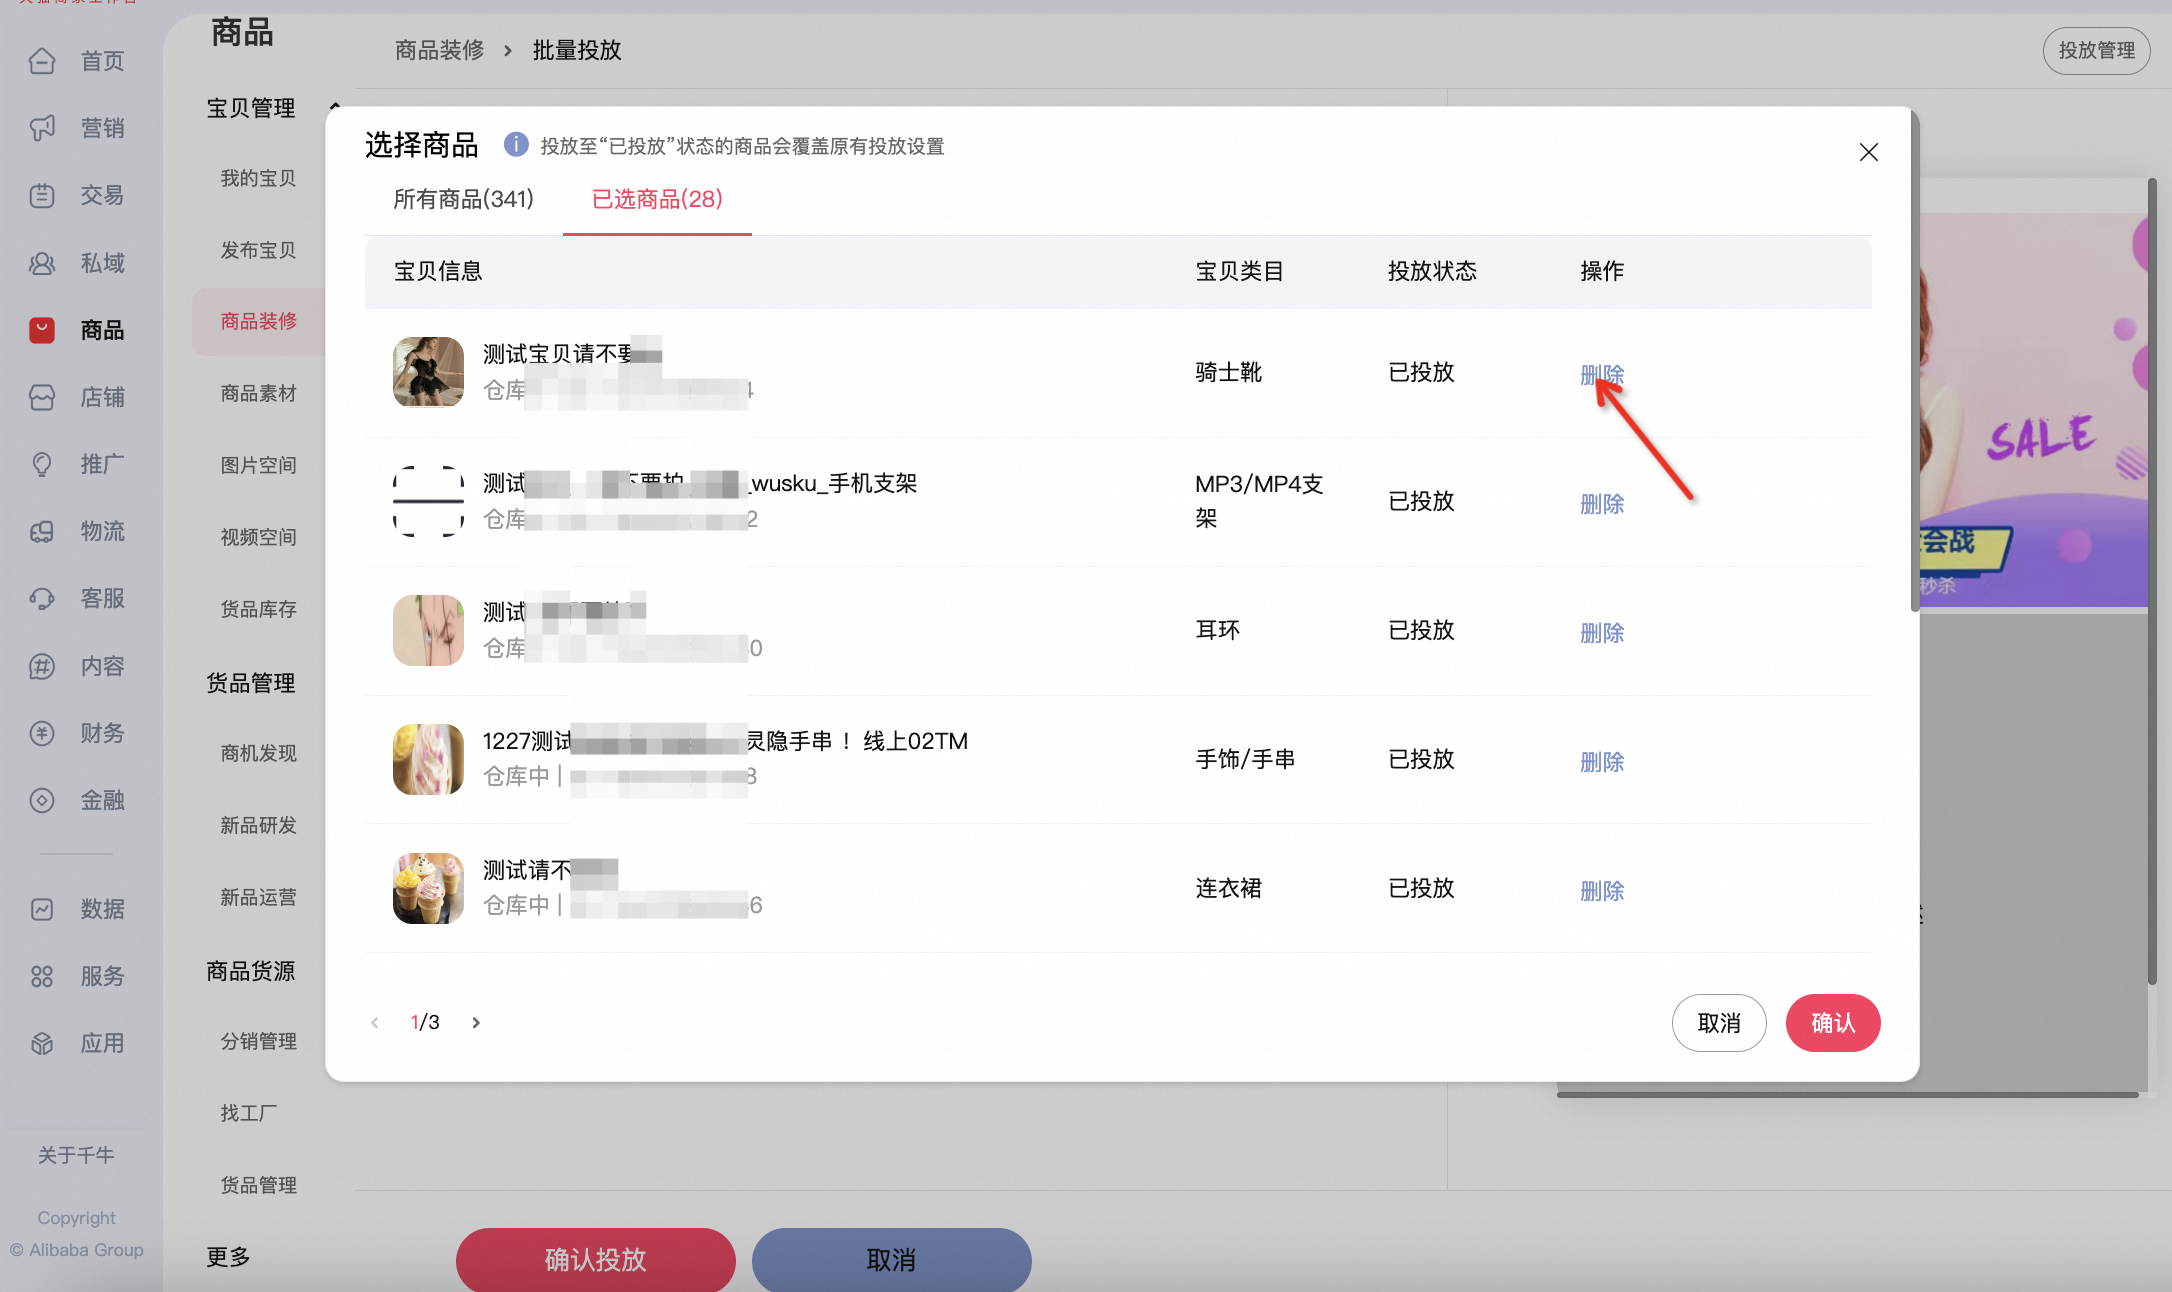Open the 首页 home icon in sidebar

coord(42,61)
